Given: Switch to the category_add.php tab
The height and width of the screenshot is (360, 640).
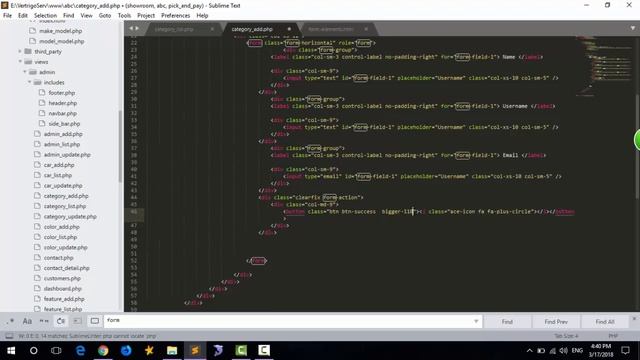Looking at the screenshot, I should (x=252, y=29).
